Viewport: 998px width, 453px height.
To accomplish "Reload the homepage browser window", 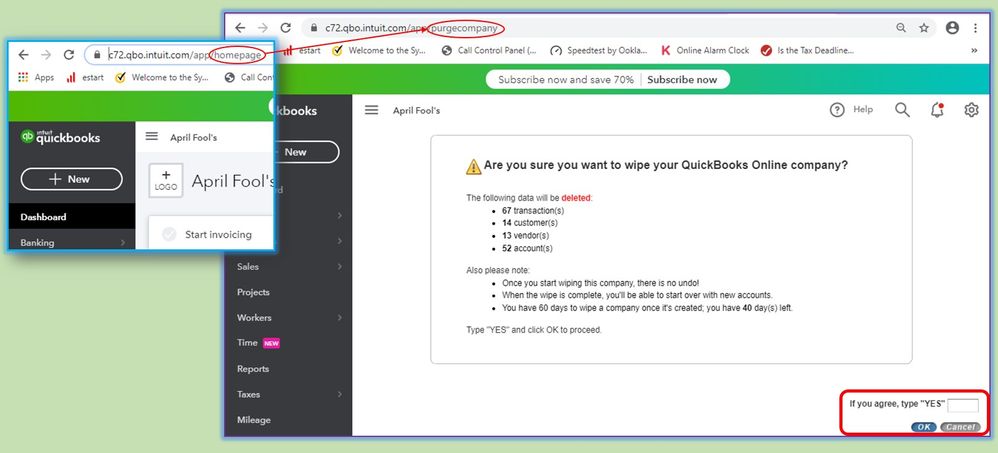I will click(x=69, y=55).
